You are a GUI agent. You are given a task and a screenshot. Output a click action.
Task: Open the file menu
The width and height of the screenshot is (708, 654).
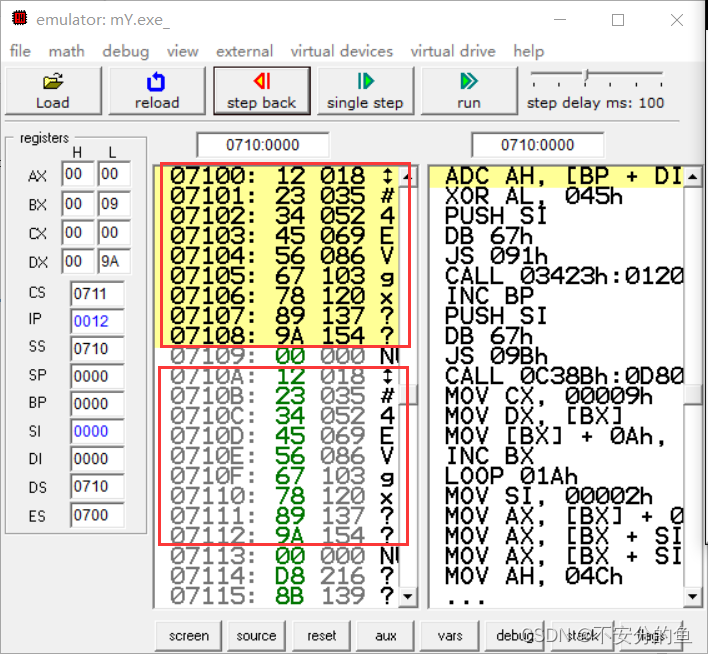point(20,51)
